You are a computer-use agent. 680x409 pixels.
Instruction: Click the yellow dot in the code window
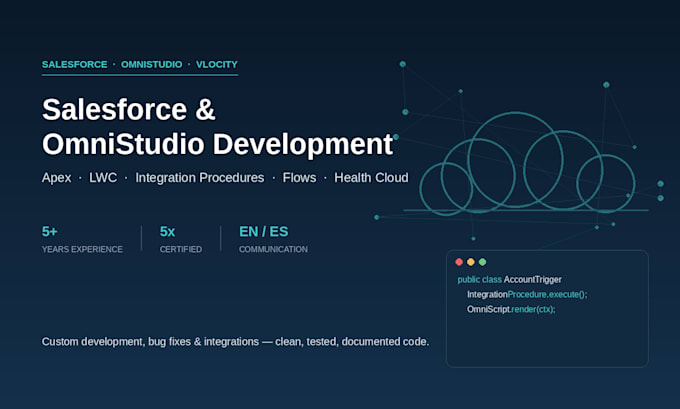[x=471, y=262]
